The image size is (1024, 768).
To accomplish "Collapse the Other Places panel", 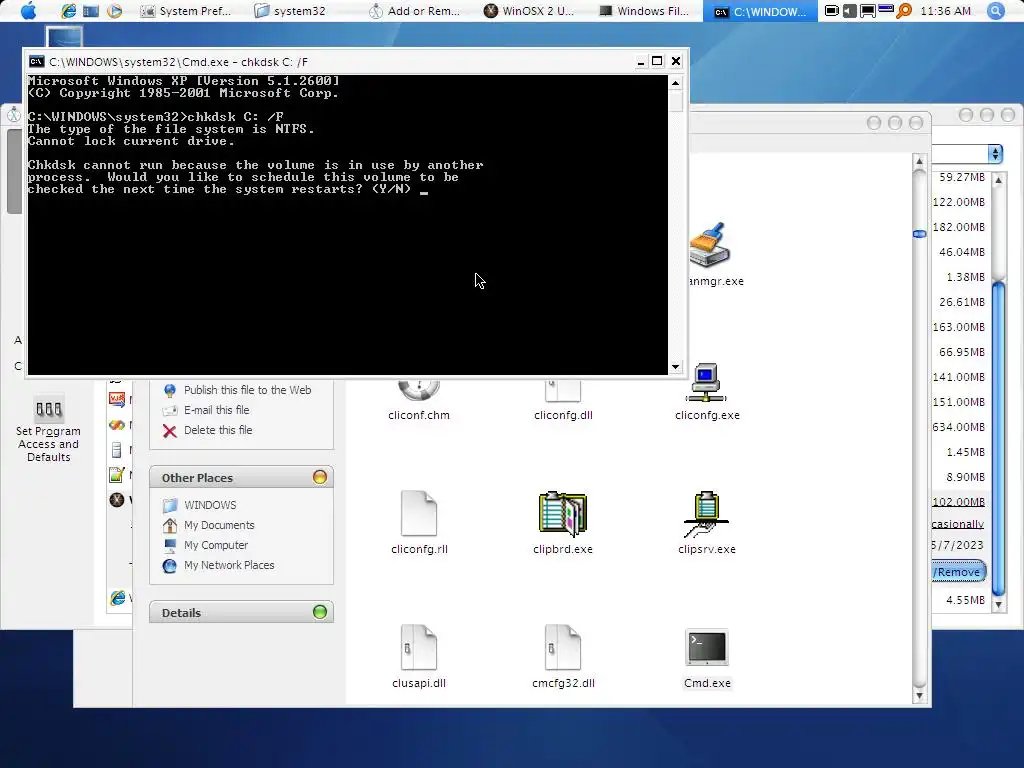I will [319, 477].
